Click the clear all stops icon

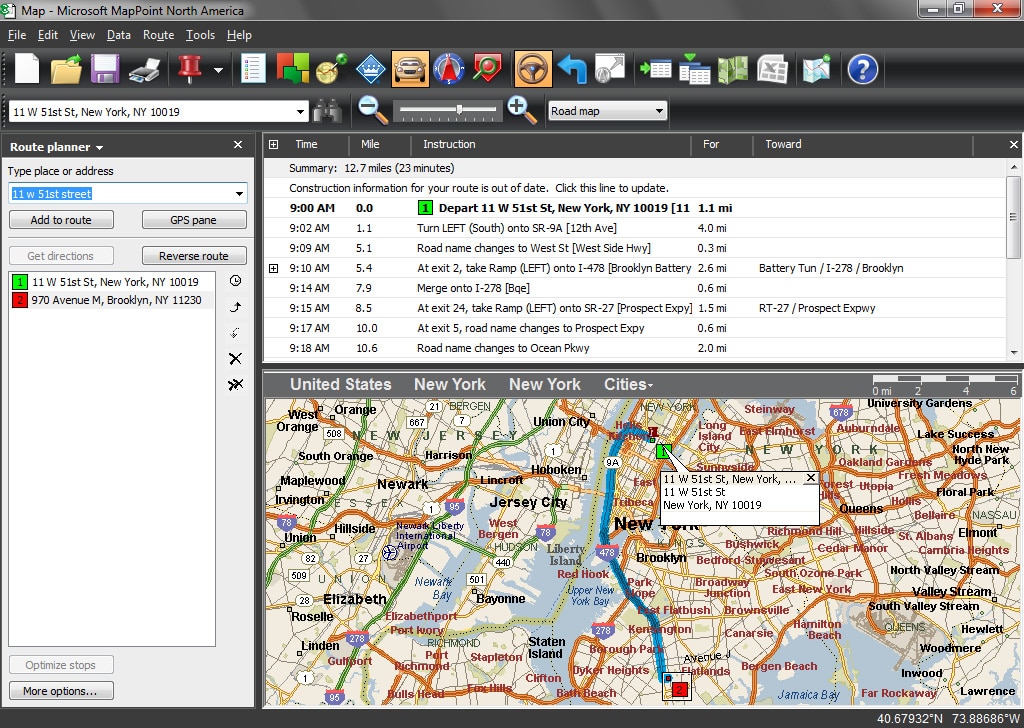click(x=236, y=385)
